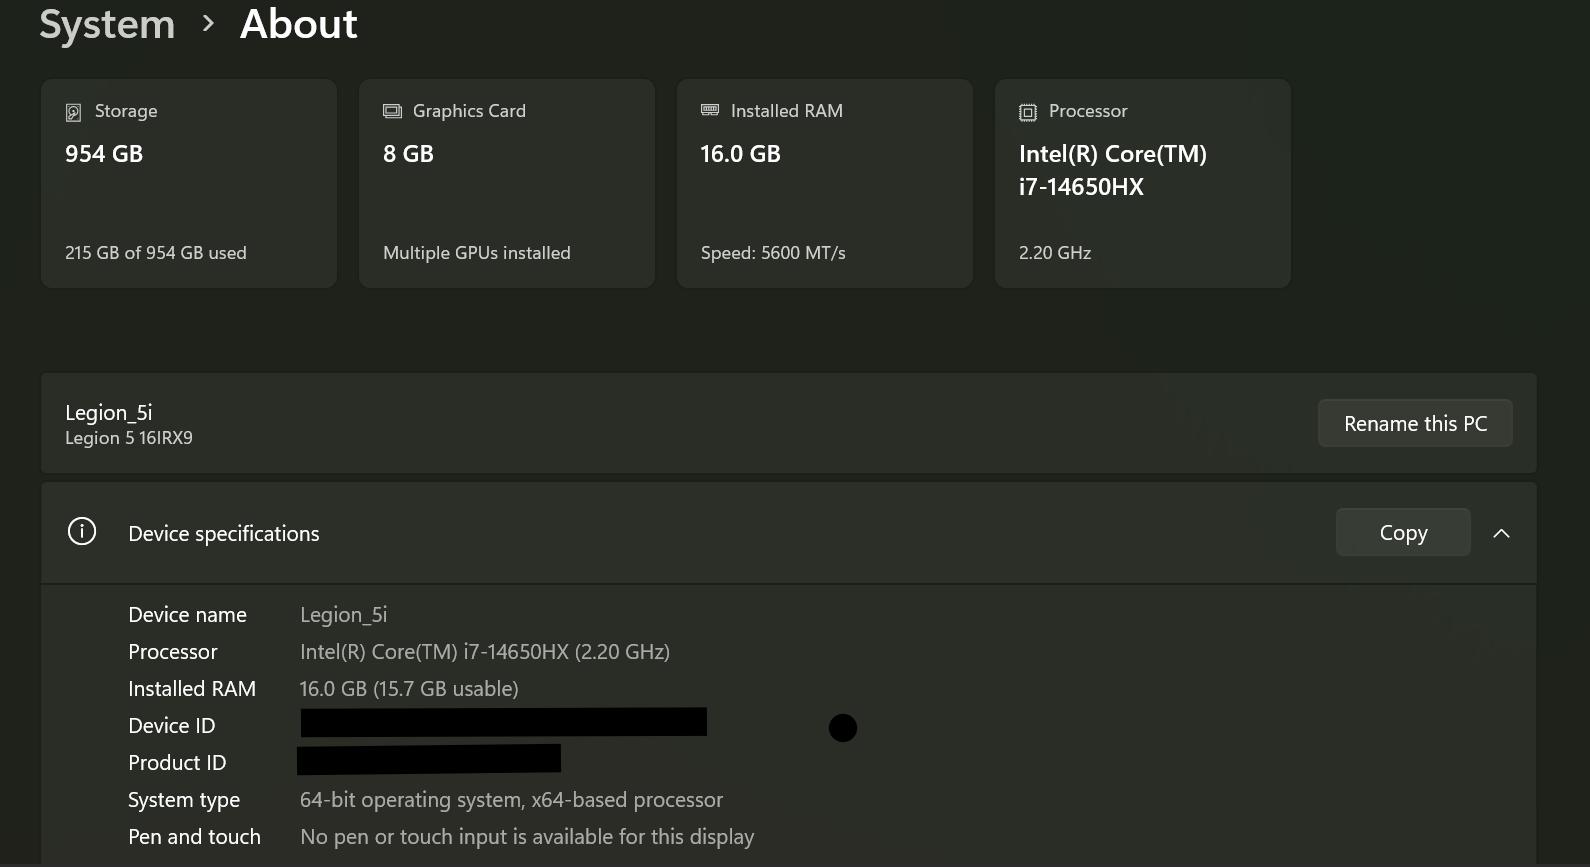The image size is (1590, 867).
Task: Select the Legion_5i PC name heading
Action: tap(109, 413)
